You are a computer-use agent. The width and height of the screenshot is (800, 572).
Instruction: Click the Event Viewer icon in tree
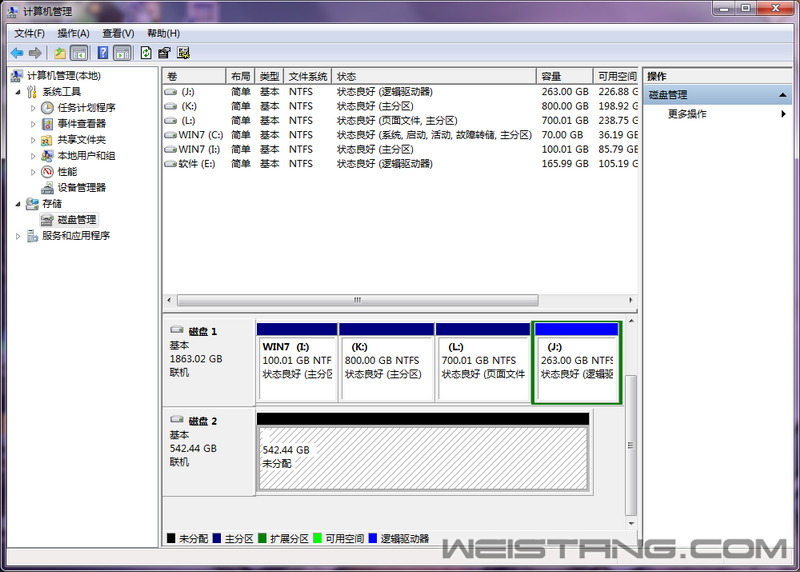47,123
